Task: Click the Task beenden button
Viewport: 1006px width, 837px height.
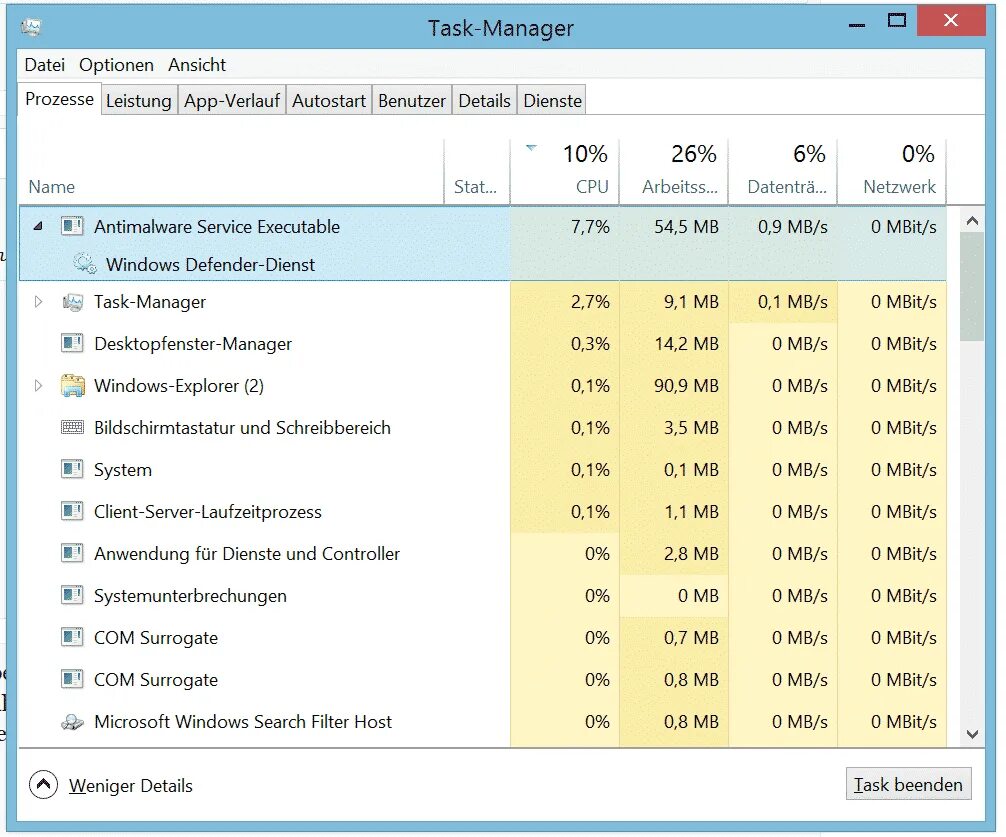Action: coord(908,784)
